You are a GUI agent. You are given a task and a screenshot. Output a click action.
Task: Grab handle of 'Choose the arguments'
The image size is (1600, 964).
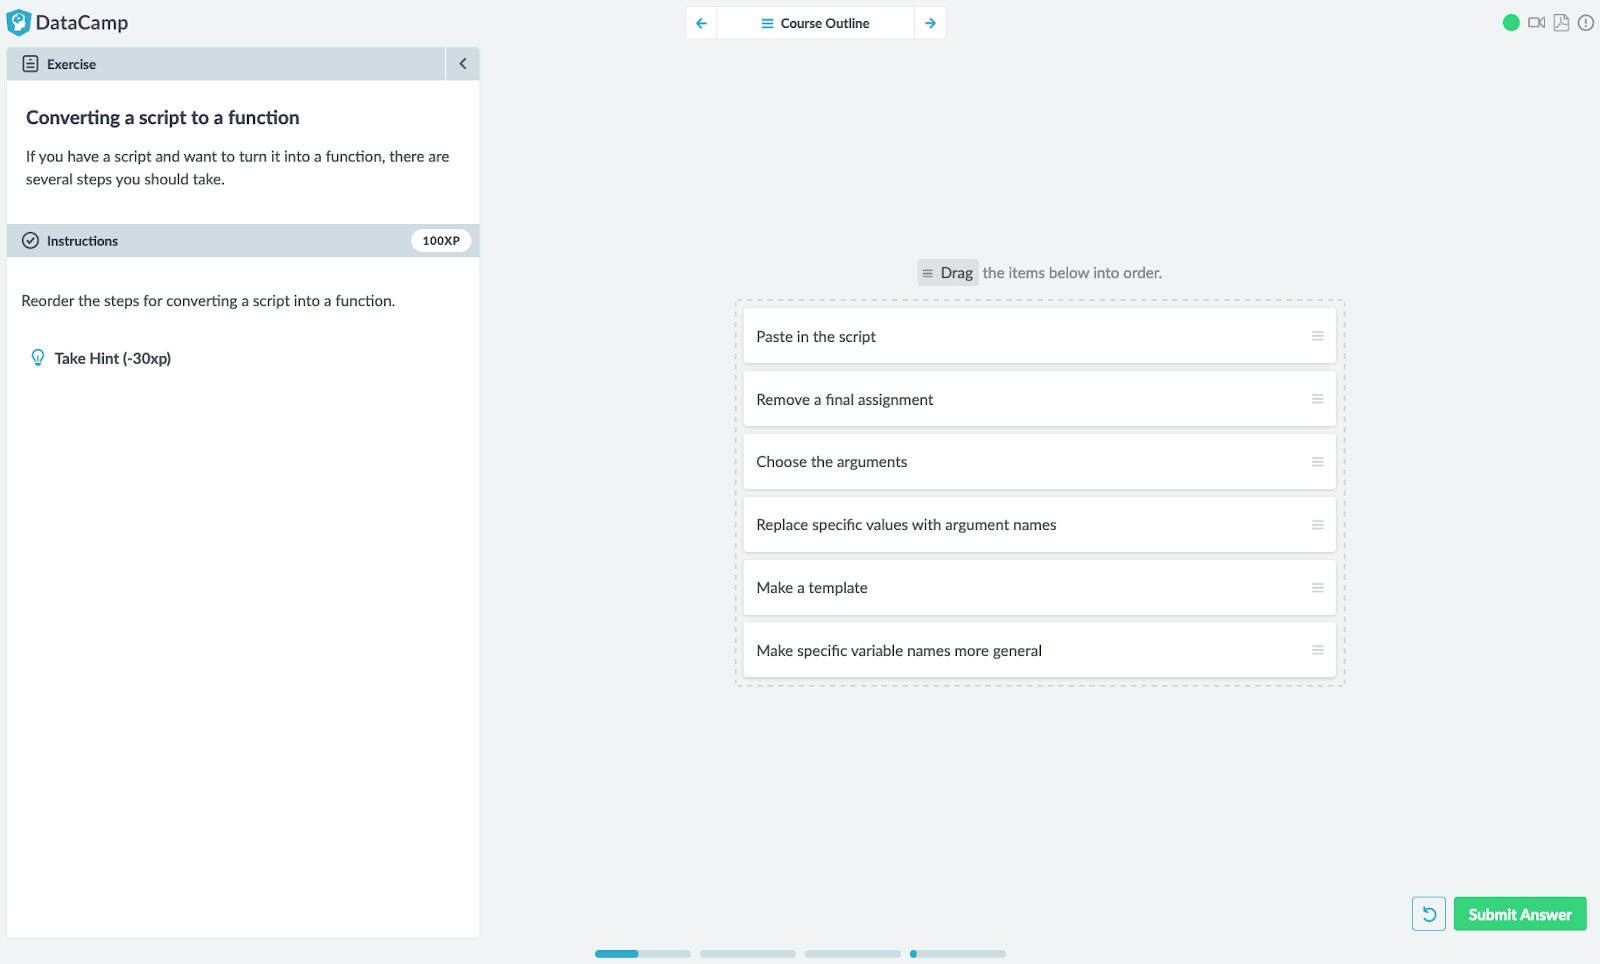[x=1317, y=462]
